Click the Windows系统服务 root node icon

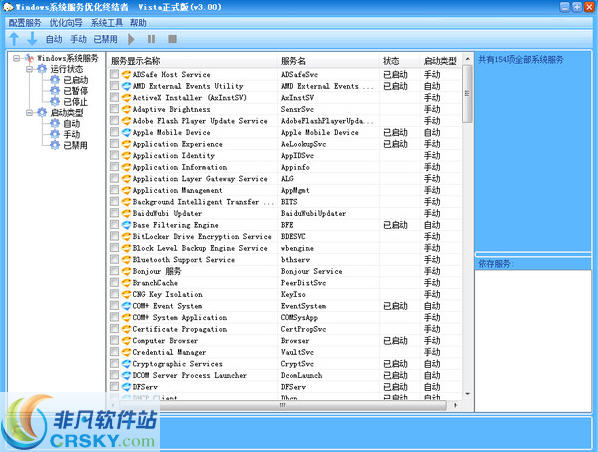[29, 58]
